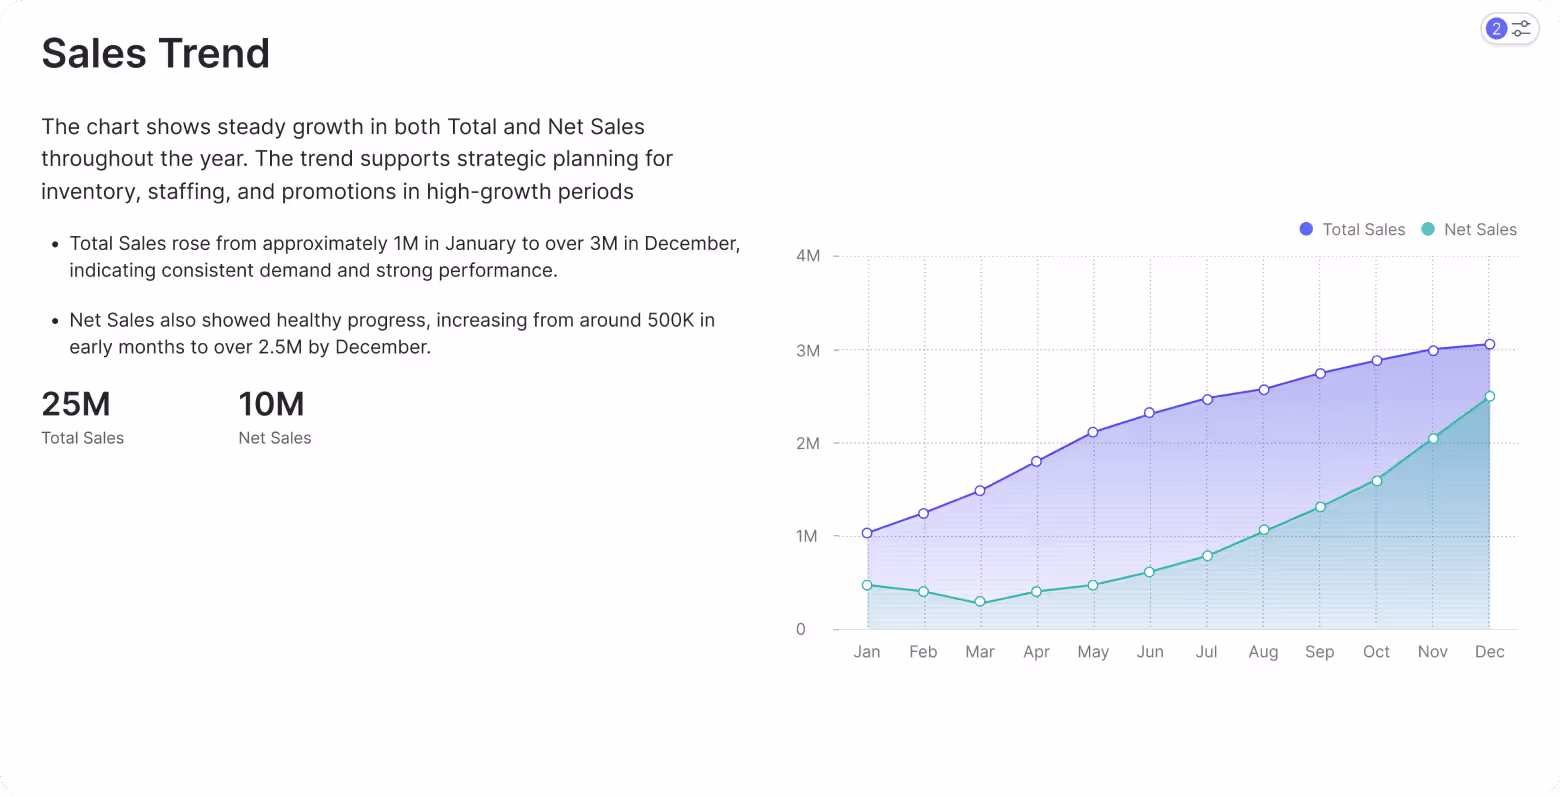Viewport: 1560px width, 797px height.
Task: Open the chart filter settings icon
Action: [1521, 28]
